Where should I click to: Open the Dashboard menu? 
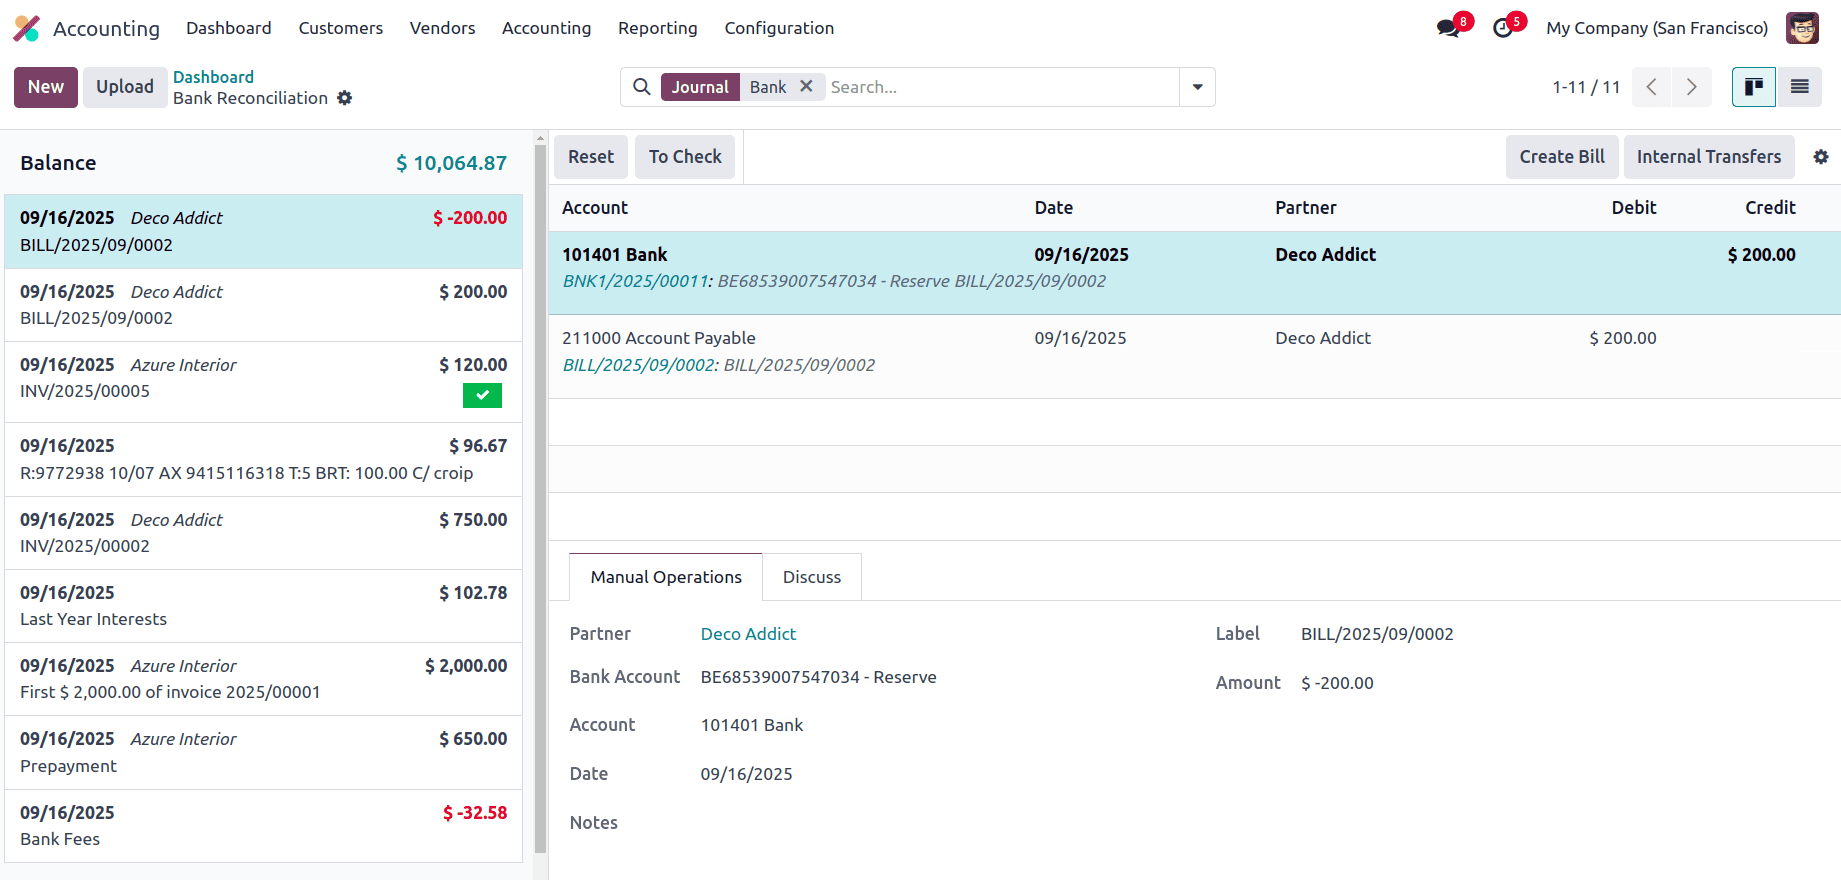pyautogui.click(x=229, y=28)
